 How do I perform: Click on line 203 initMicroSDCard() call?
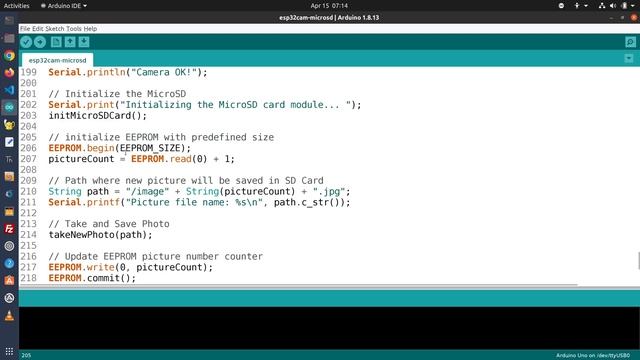point(98,116)
